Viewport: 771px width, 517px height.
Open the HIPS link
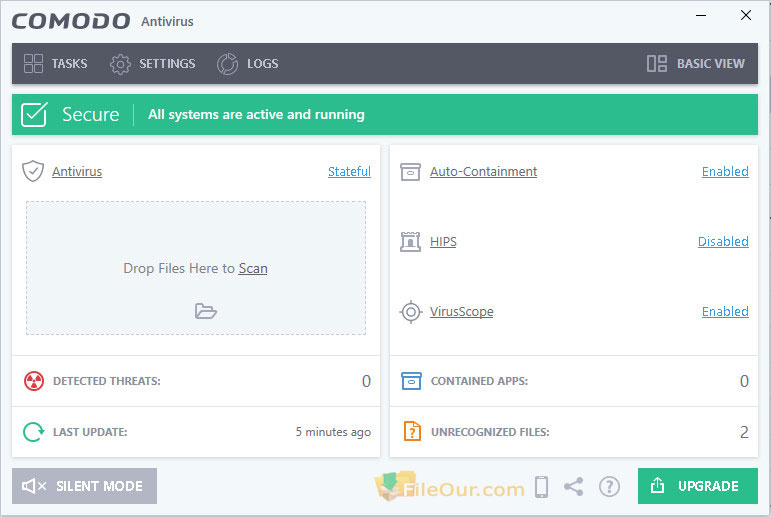pyautogui.click(x=443, y=242)
